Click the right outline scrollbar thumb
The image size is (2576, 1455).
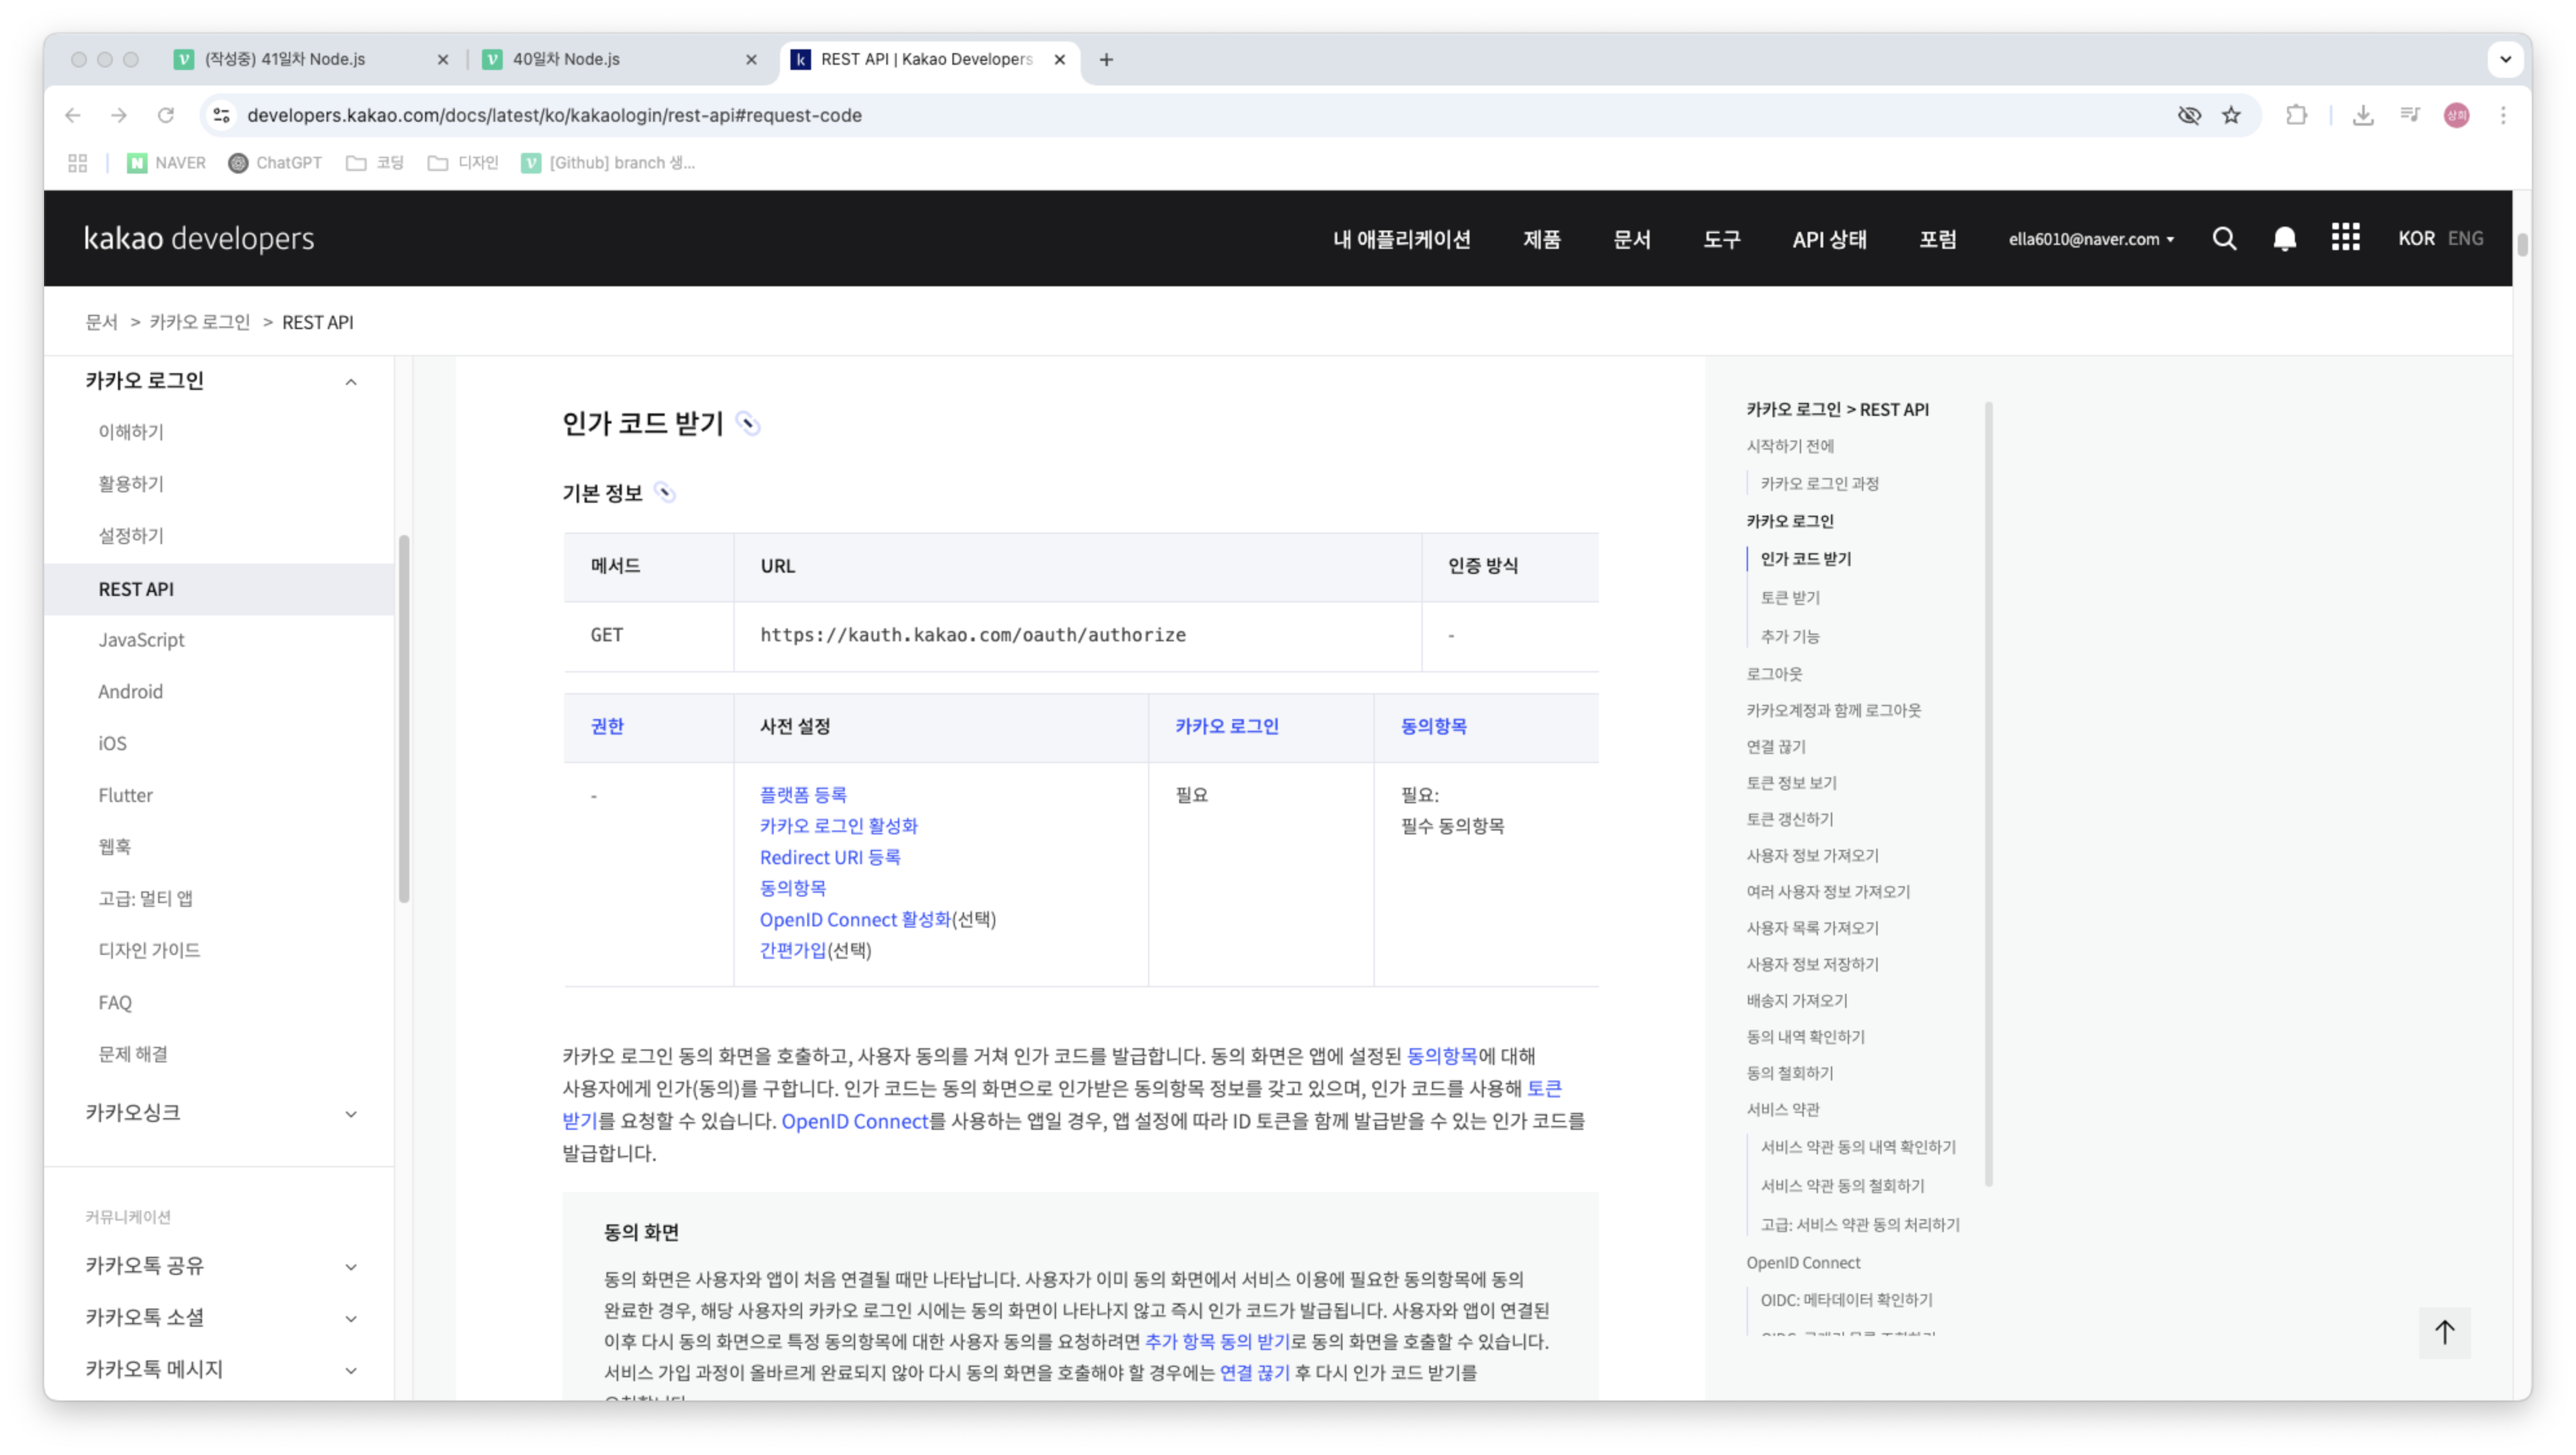(x=1988, y=795)
